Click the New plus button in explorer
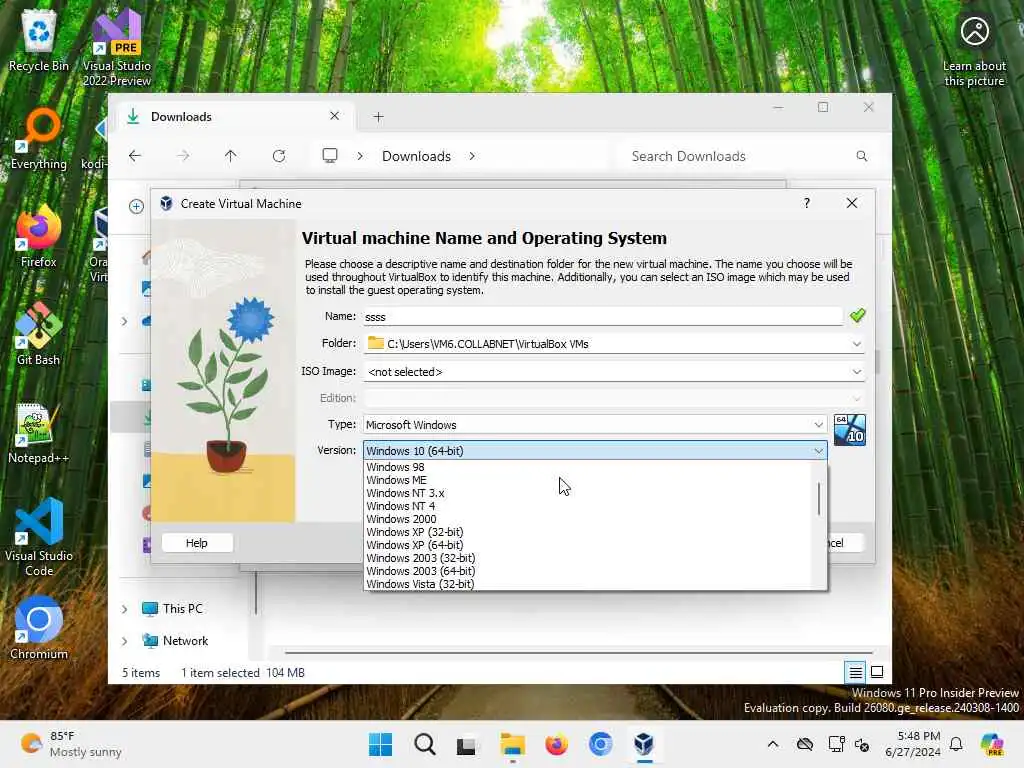Screen dimensions: 1024x768 pyautogui.click(x=136, y=206)
